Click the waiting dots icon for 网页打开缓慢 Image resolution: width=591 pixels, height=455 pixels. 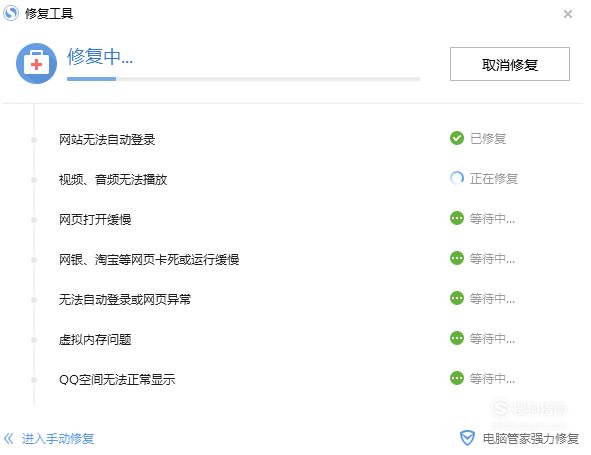point(457,218)
